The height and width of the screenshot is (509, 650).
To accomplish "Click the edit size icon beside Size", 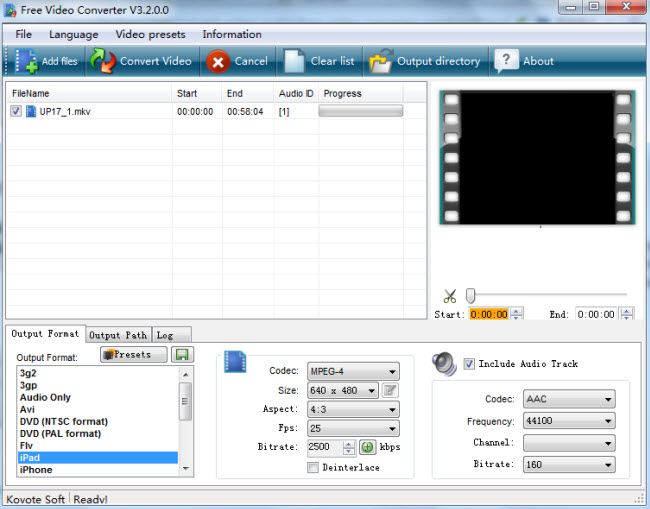I will 390,390.
